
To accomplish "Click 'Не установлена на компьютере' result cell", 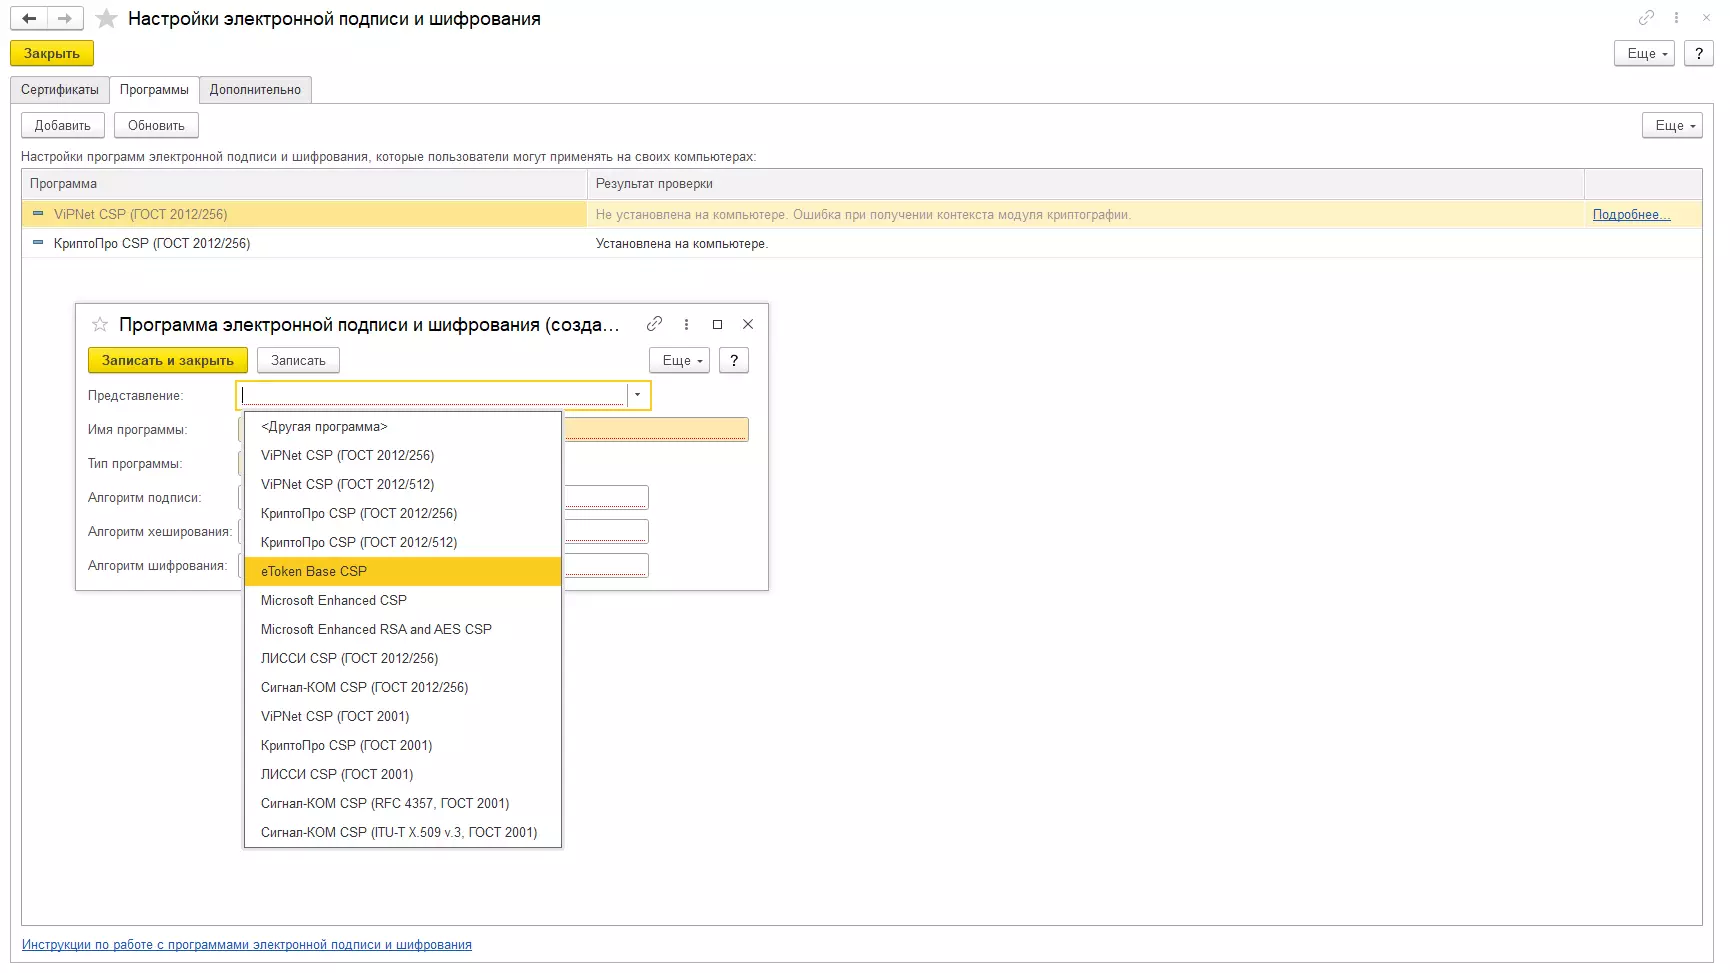I will [x=1086, y=214].
